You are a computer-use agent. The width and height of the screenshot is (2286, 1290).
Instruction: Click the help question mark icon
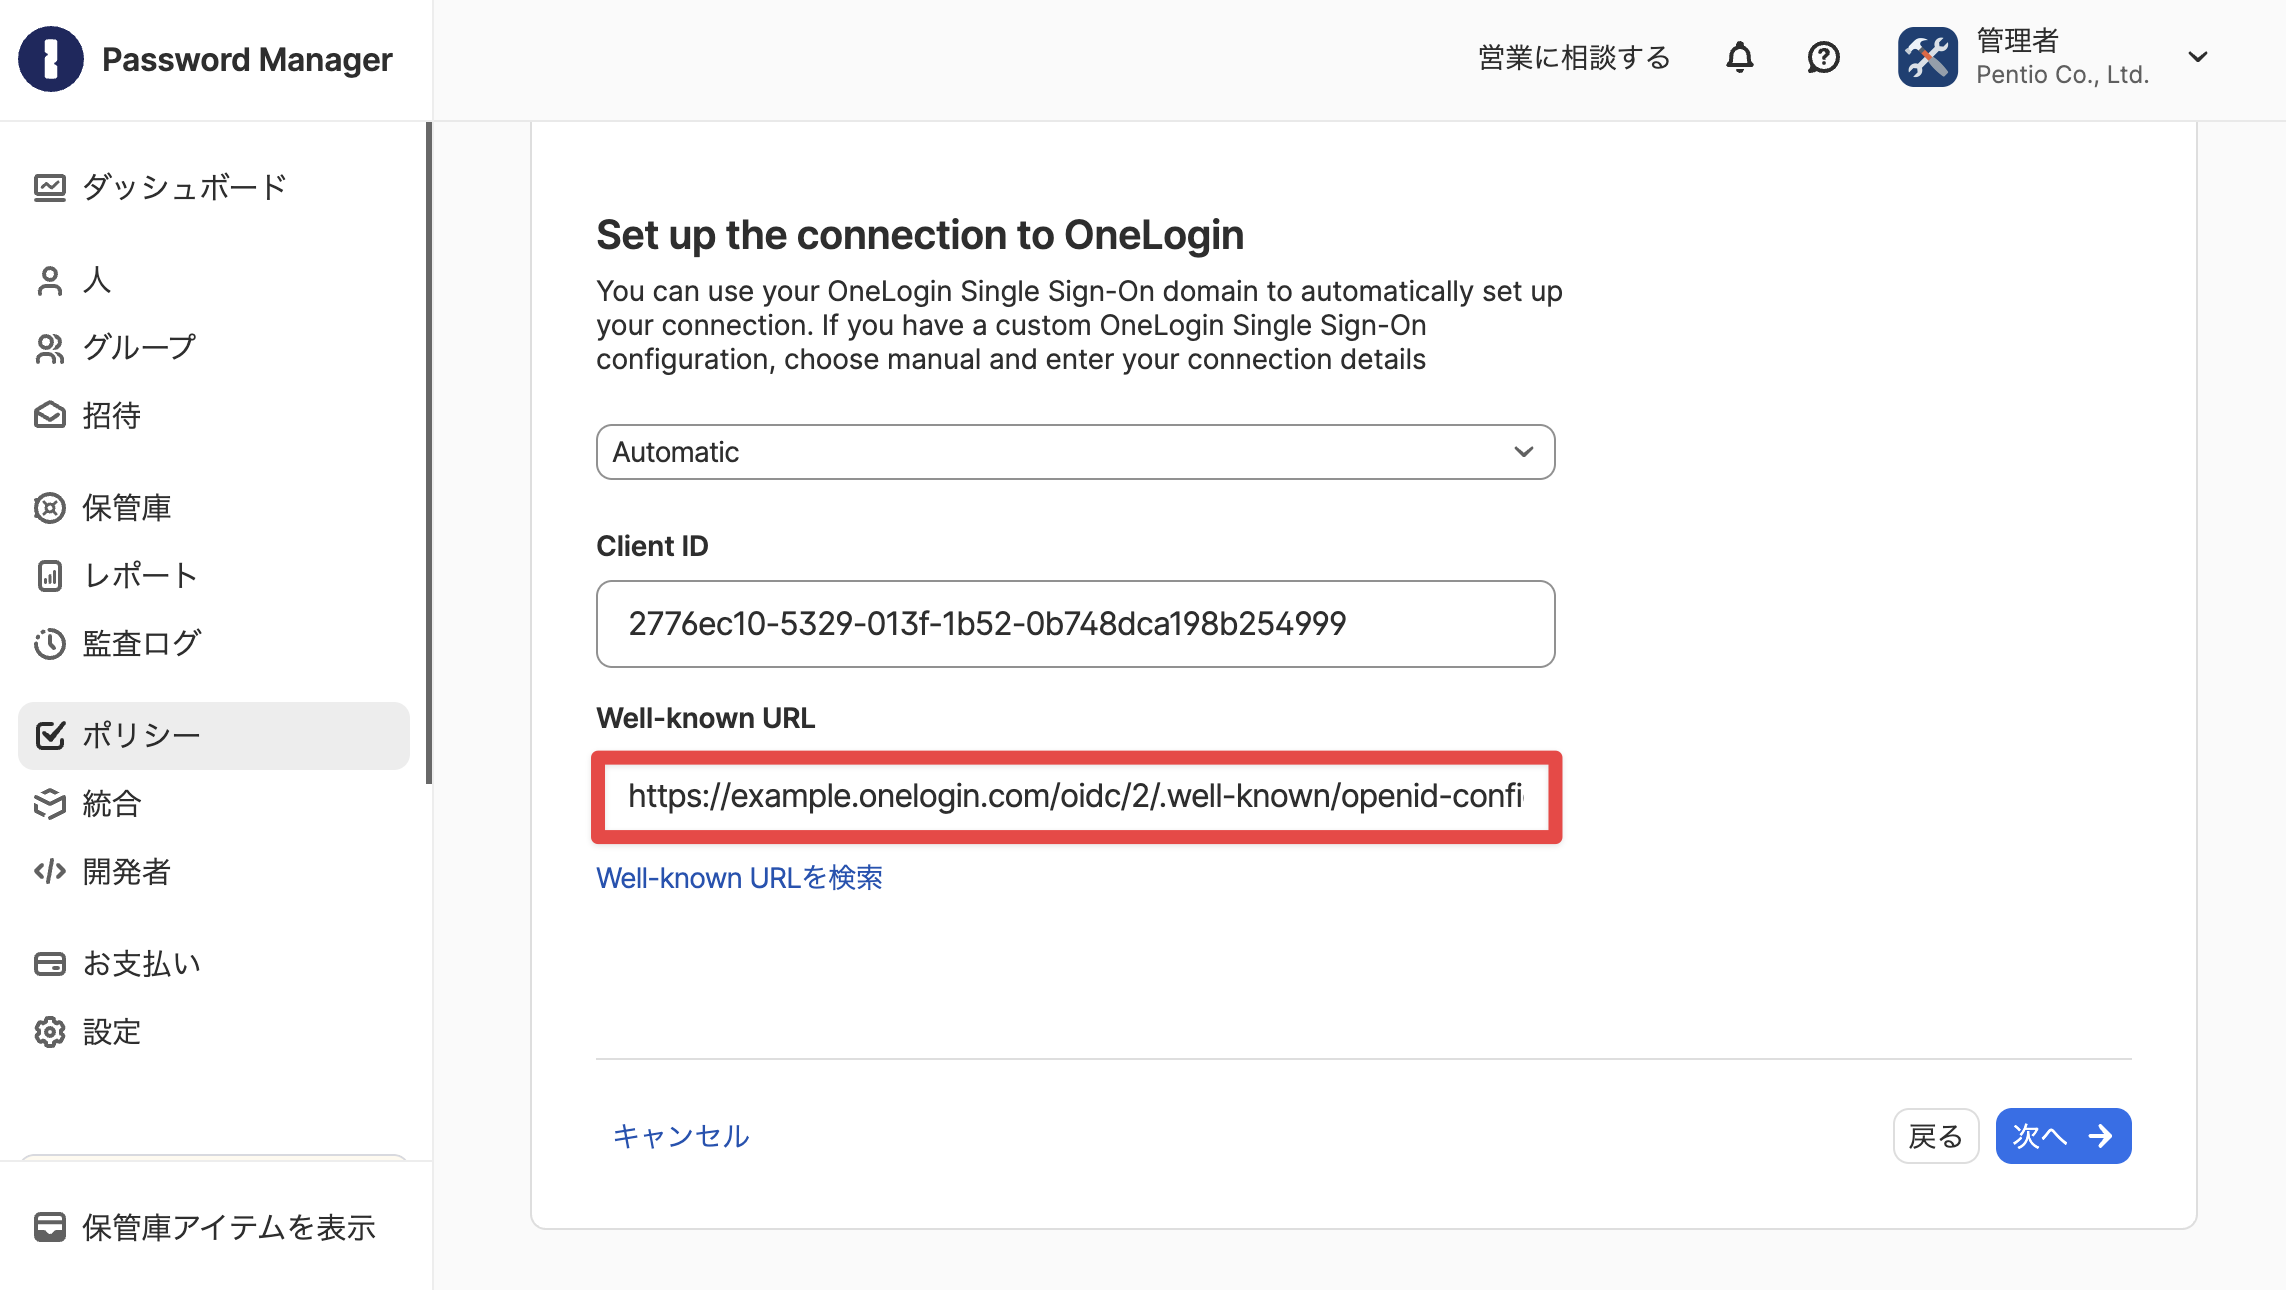coord(1823,58)
